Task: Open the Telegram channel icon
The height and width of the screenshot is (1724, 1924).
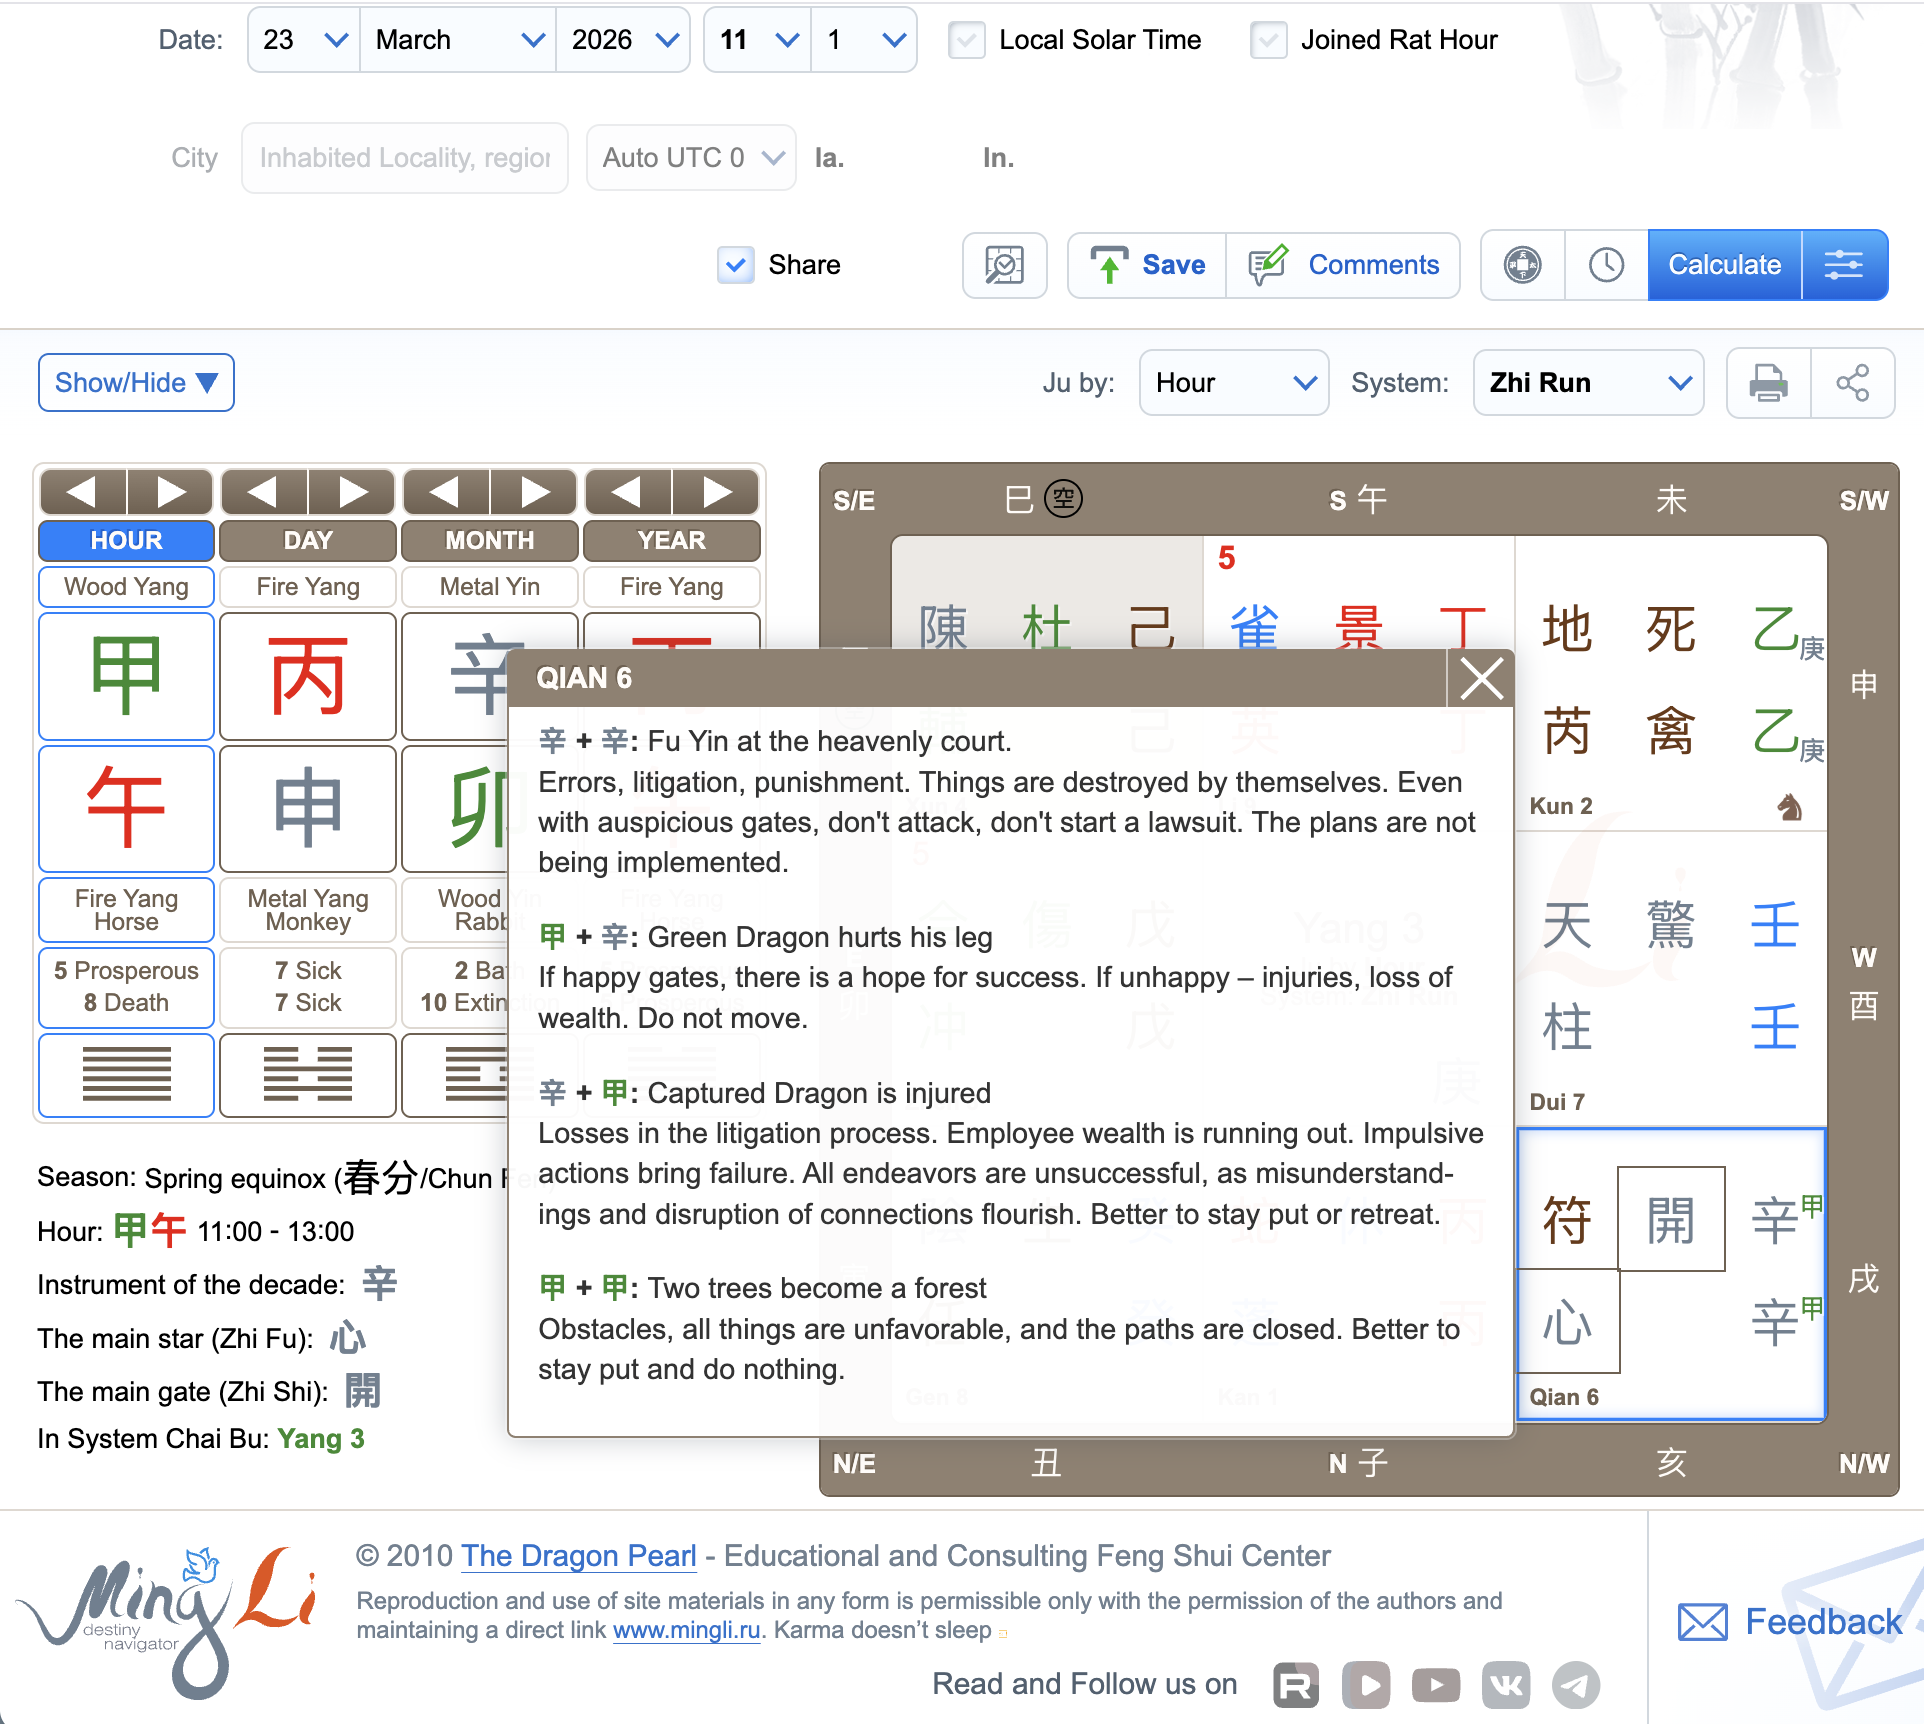Action: pyautogui.click(x=1575, y=1684)
